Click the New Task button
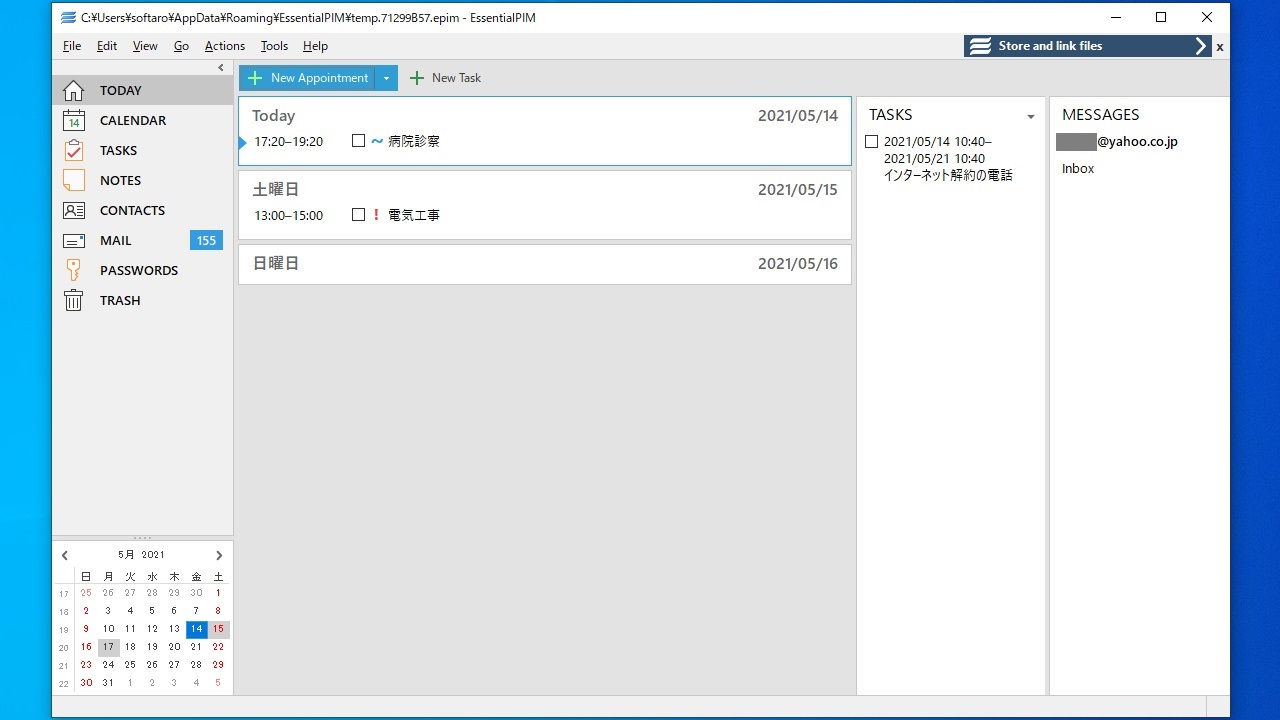The image size is (1280, 720). (x=445, y=78)
